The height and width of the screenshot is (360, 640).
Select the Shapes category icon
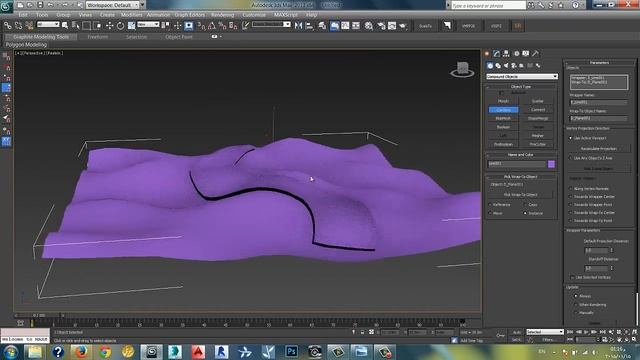(498, 65)
